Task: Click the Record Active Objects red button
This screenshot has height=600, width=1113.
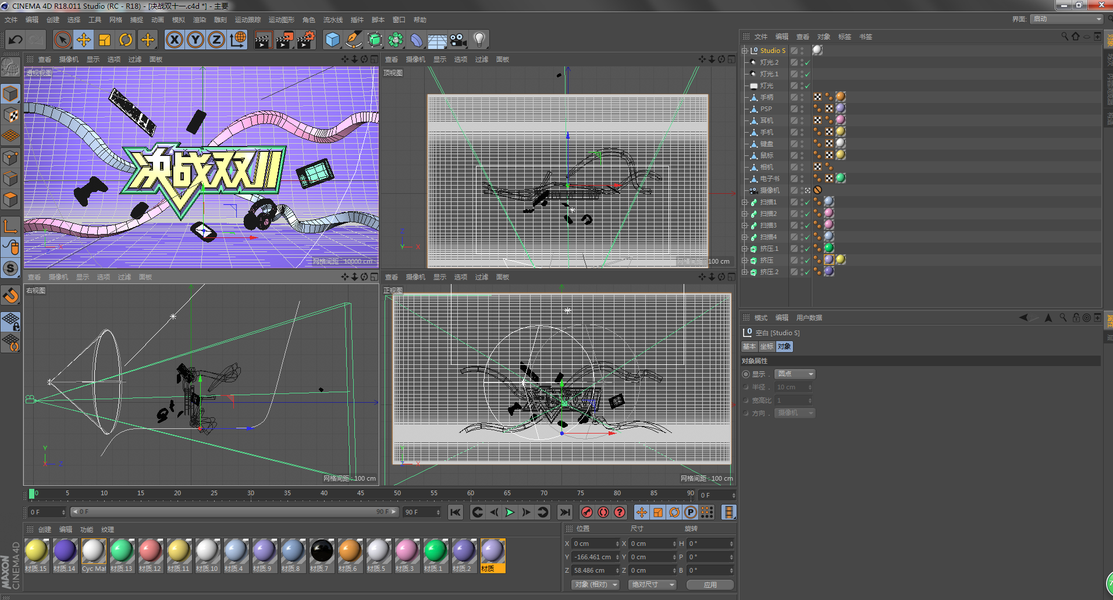Action: [x=587, y=512]
